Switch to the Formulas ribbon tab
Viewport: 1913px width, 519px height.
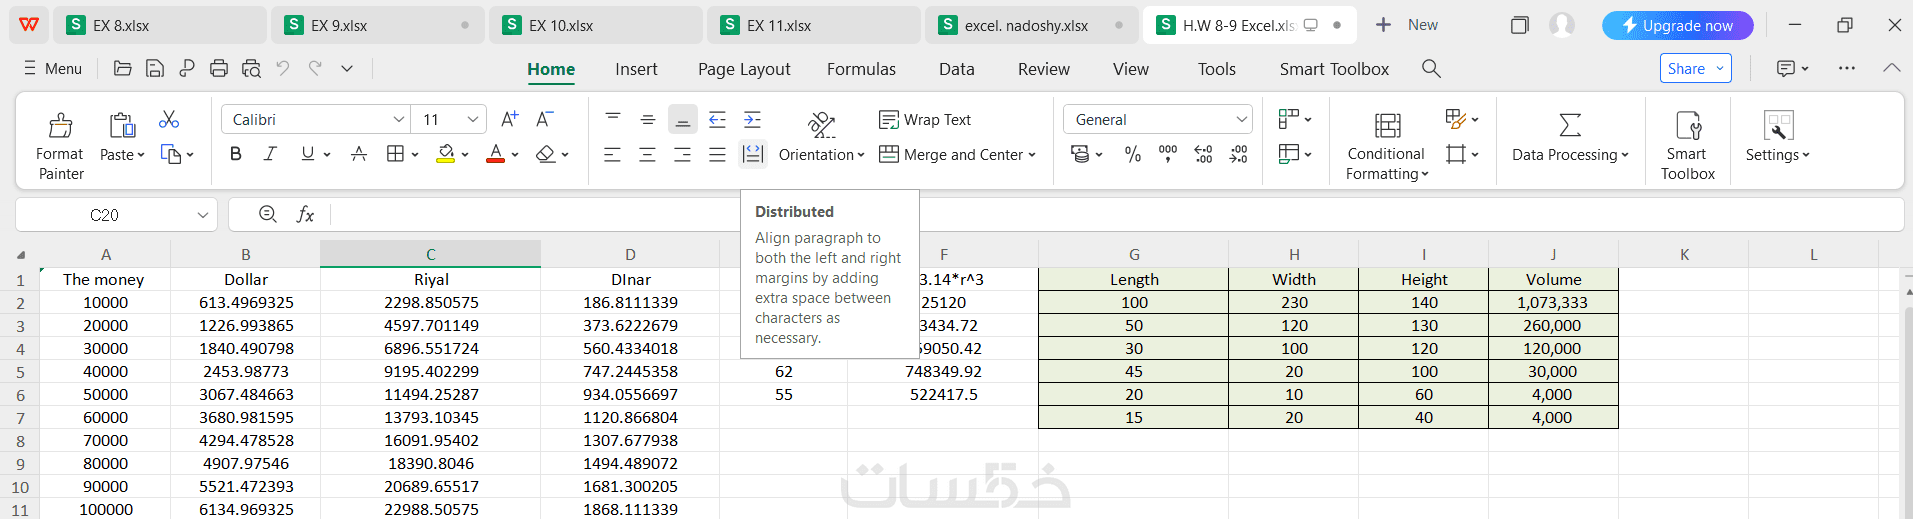point(860,69)
